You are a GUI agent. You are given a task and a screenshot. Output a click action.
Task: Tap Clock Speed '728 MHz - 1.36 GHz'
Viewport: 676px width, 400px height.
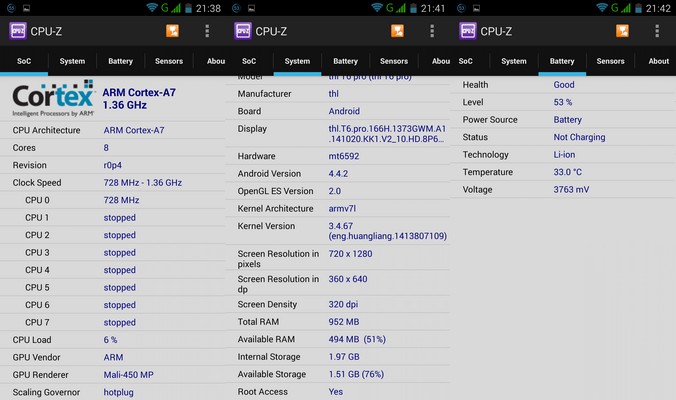(143, 183)
